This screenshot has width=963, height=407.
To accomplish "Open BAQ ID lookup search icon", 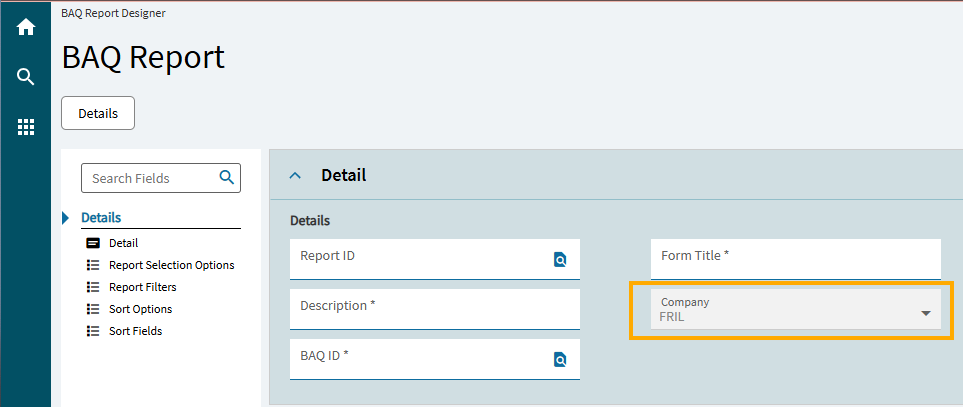I will (x=560, y=360).
